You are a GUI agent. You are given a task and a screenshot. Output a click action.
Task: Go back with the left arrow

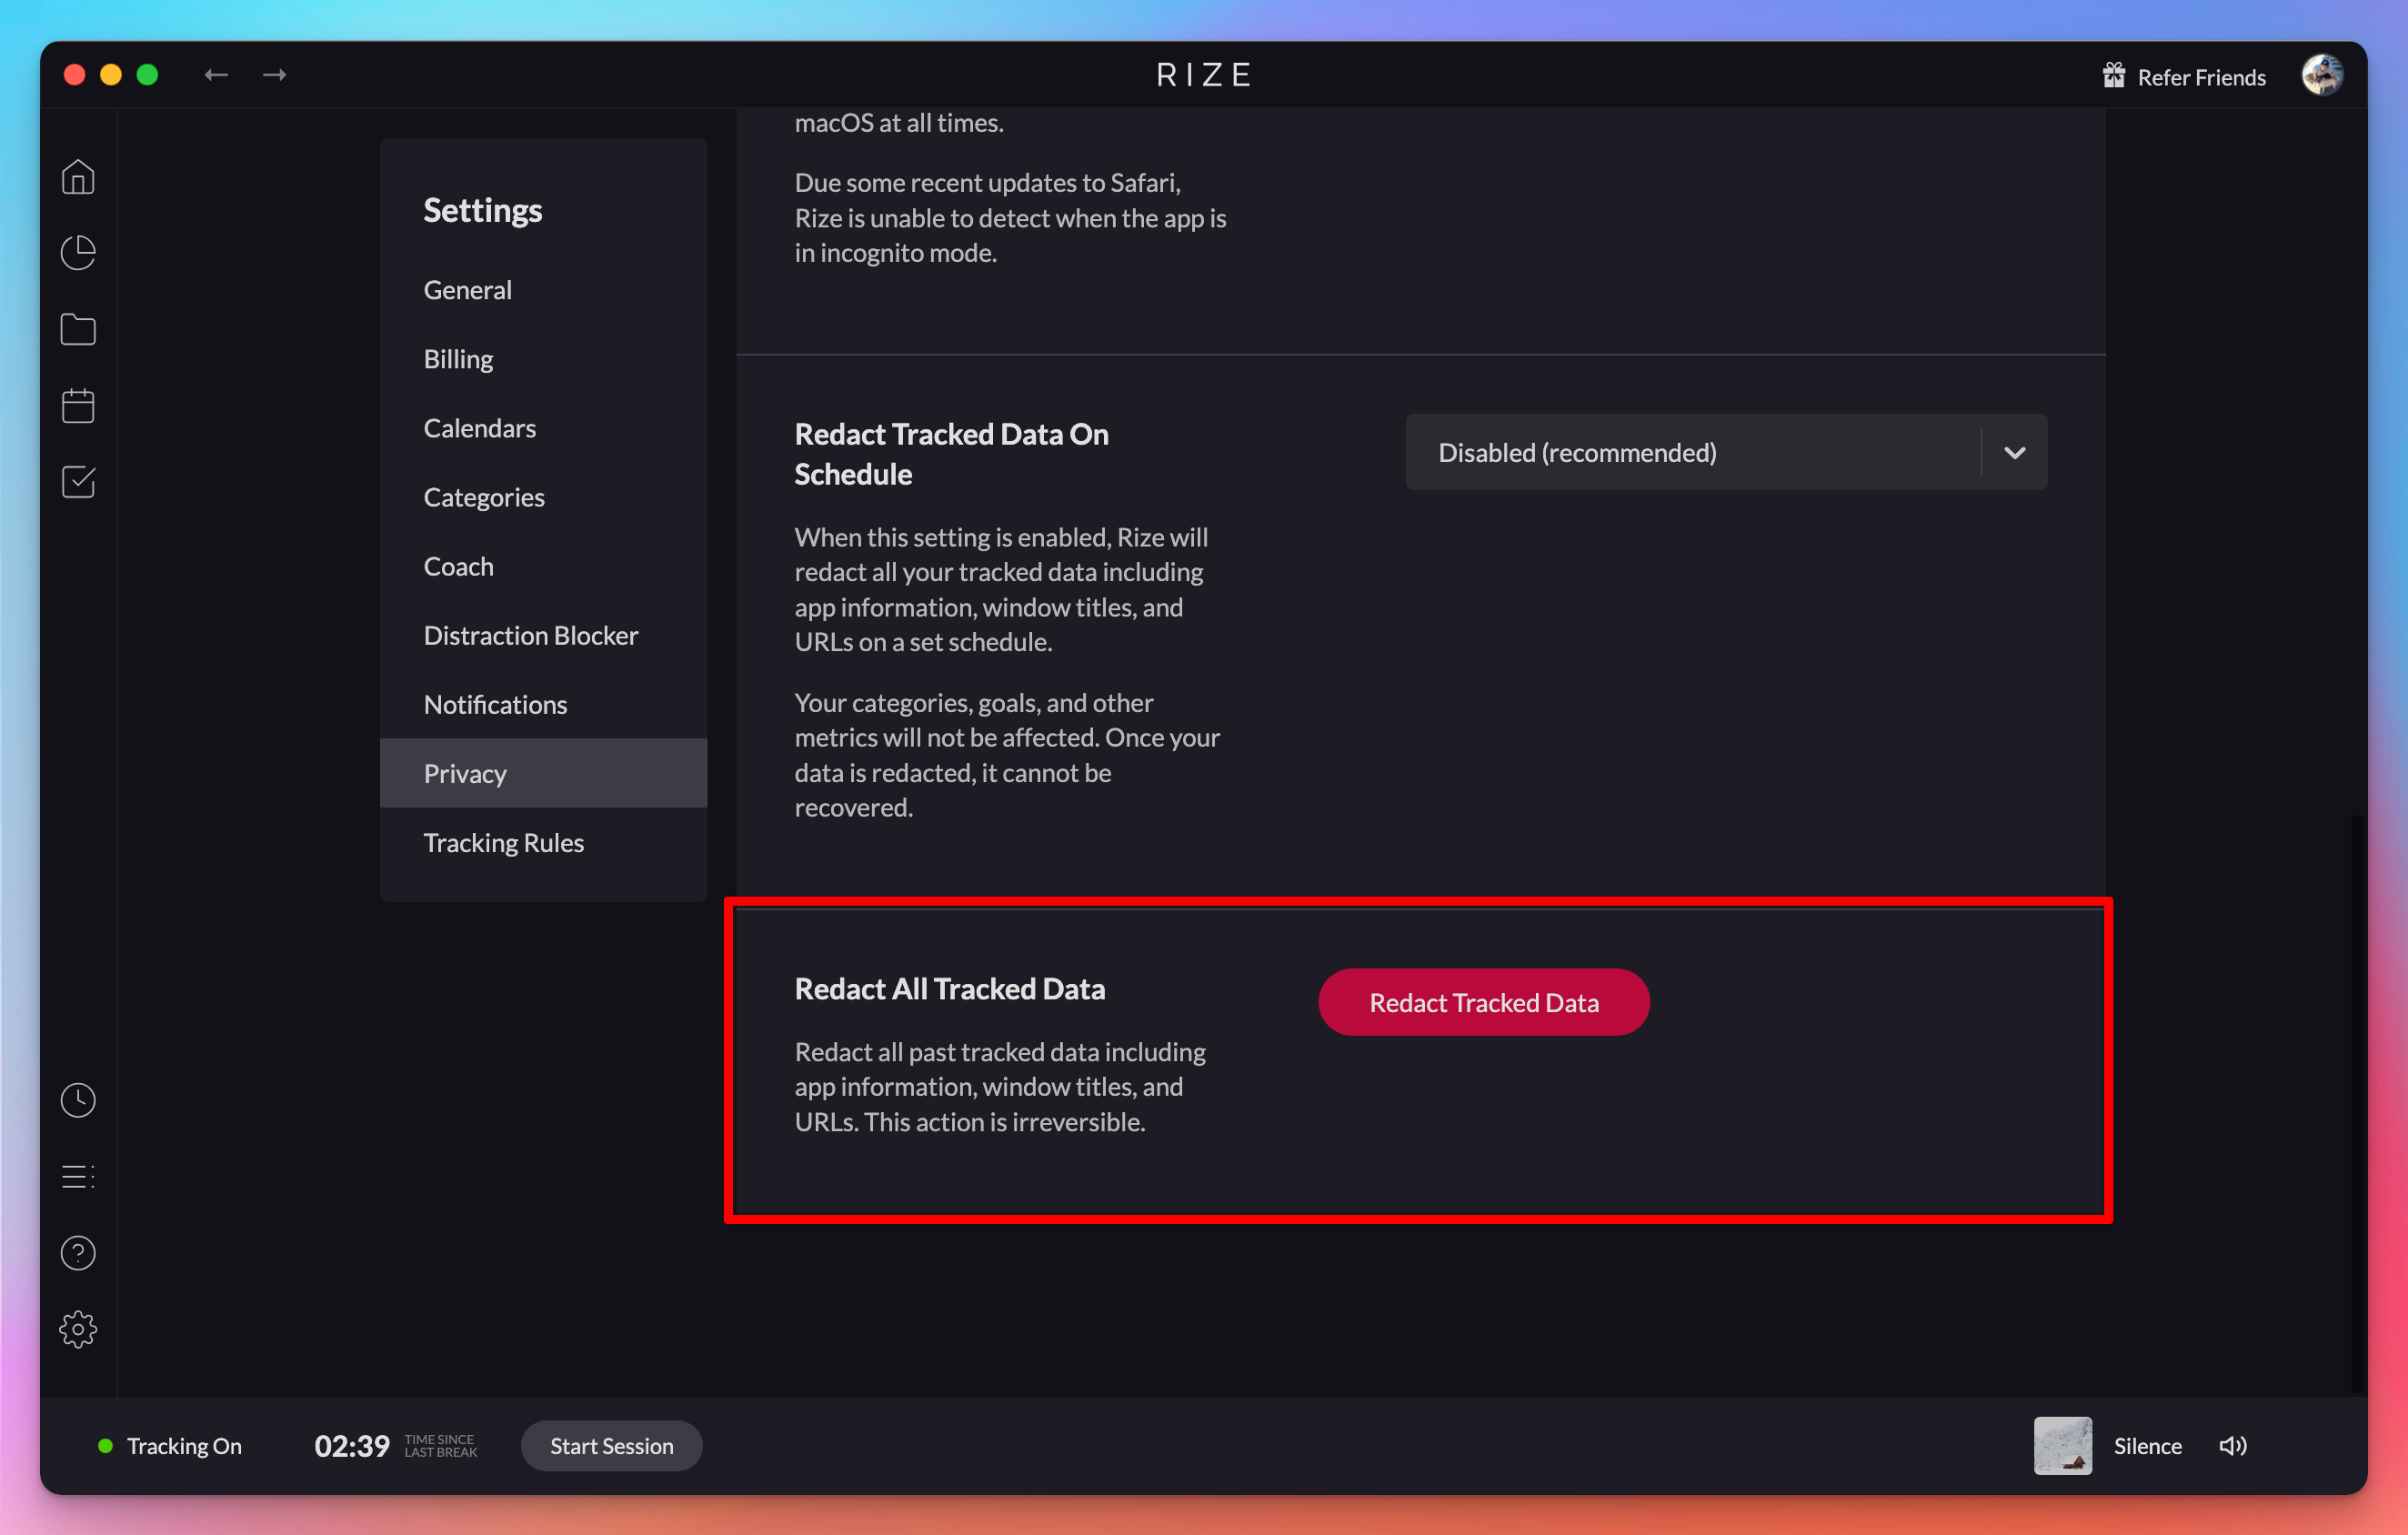pos(216,75)
